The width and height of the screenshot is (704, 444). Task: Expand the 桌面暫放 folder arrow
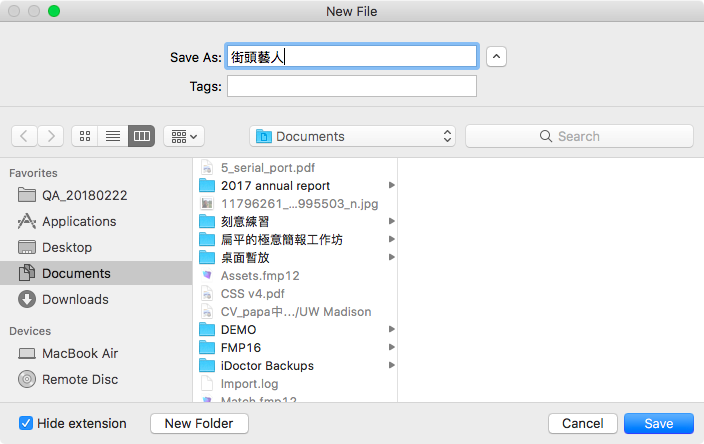392,257
